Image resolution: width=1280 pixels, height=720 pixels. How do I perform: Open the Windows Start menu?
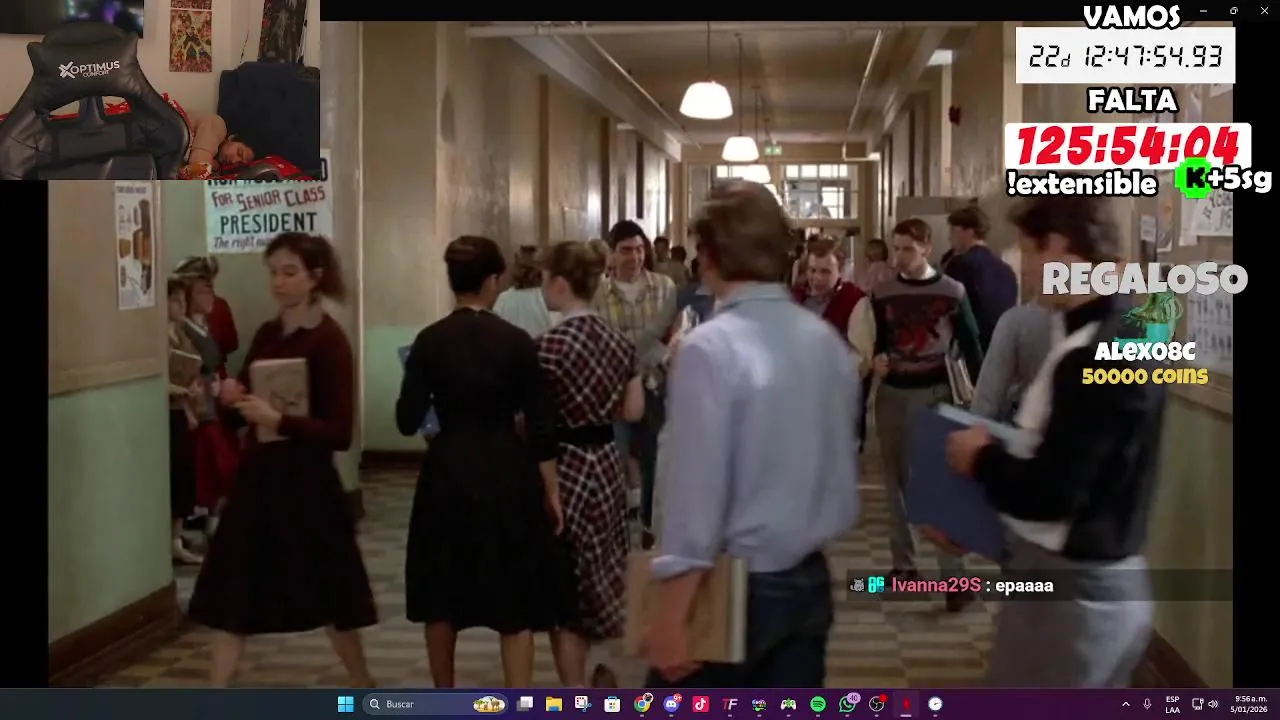345,704
